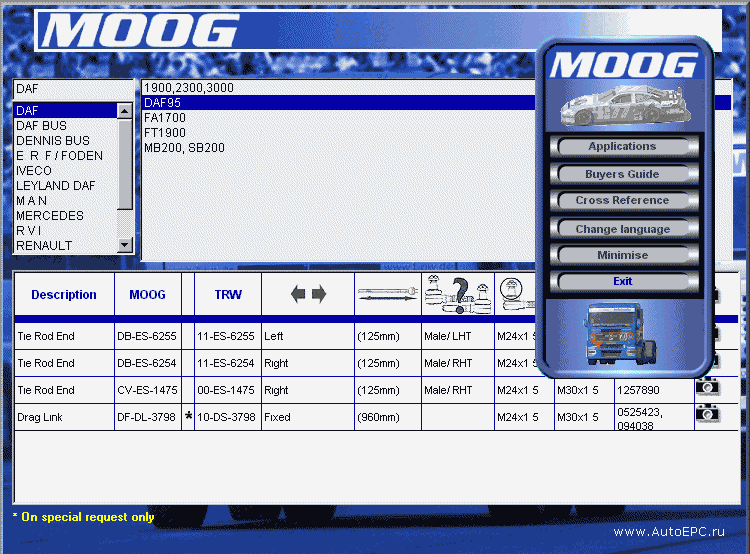Click the blue truck image in menu

(x=620, y=333)
